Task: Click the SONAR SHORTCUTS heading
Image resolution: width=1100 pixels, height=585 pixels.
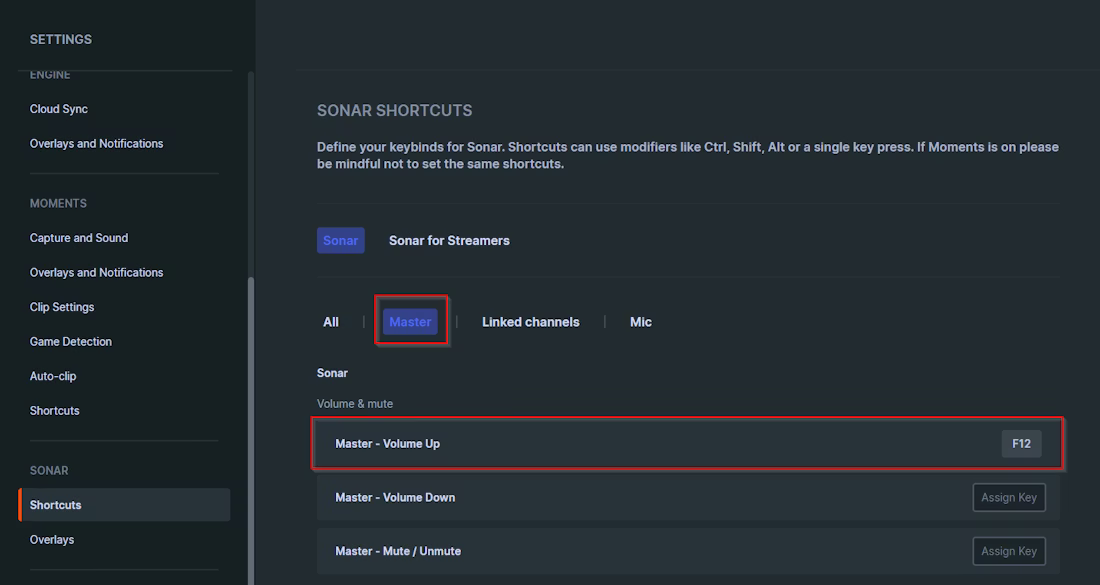Action: (x=394, y=110)
